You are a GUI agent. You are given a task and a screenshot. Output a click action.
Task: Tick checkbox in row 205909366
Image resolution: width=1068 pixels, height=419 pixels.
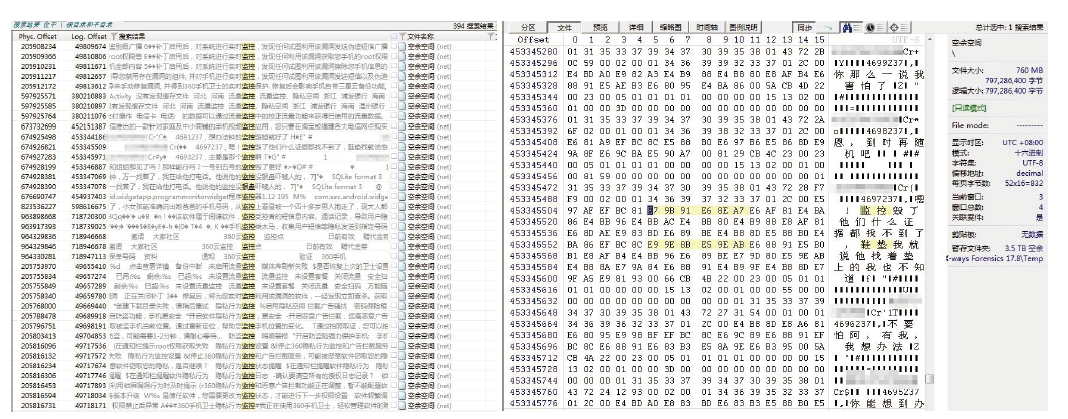click(x=394, y=57)
